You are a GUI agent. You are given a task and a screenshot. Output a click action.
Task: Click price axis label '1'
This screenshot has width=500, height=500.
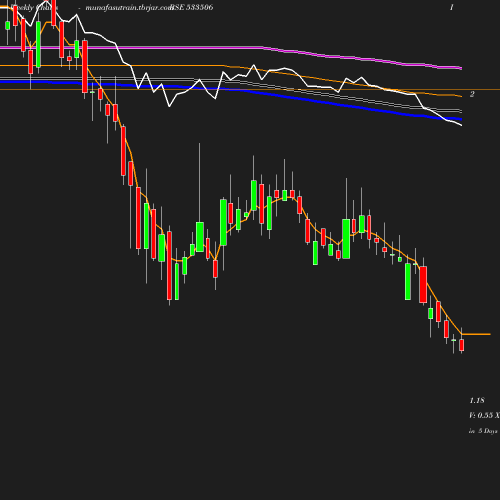click(x=452, y=7)
